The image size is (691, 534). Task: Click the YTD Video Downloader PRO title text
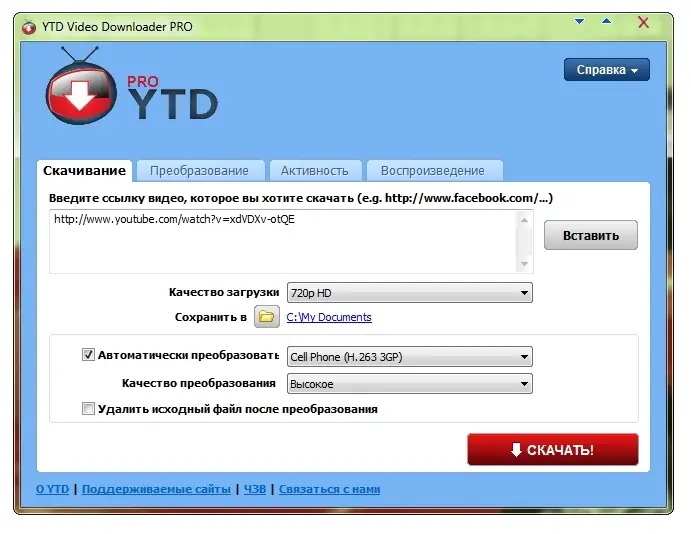coord(117,27)
